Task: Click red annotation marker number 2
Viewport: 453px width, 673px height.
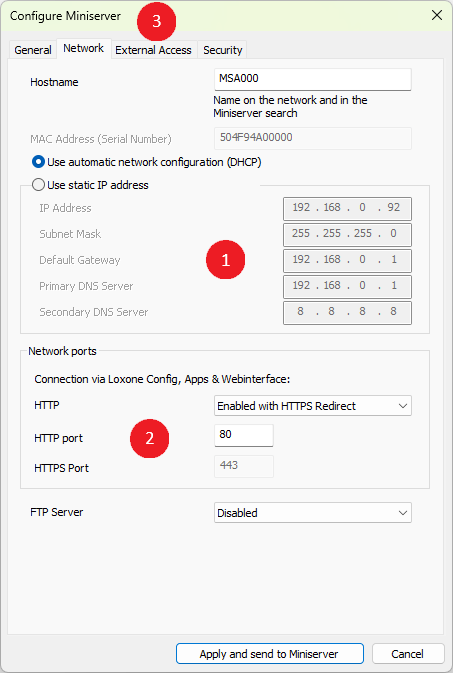Action: [x=149, y=438]
